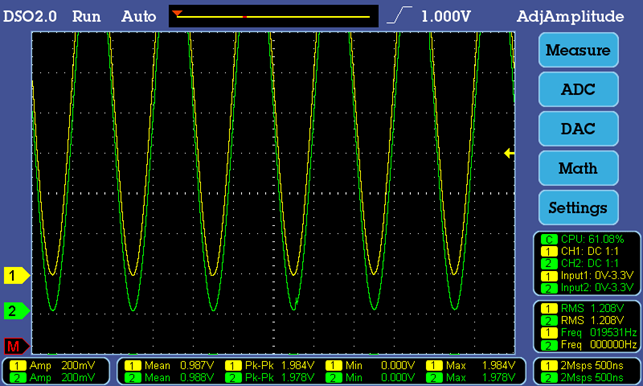Image resolution: width=643 pixels, height=386 pixels.
Task: Click the red center mark on the memory bar
Action: [x=245, y=17]
